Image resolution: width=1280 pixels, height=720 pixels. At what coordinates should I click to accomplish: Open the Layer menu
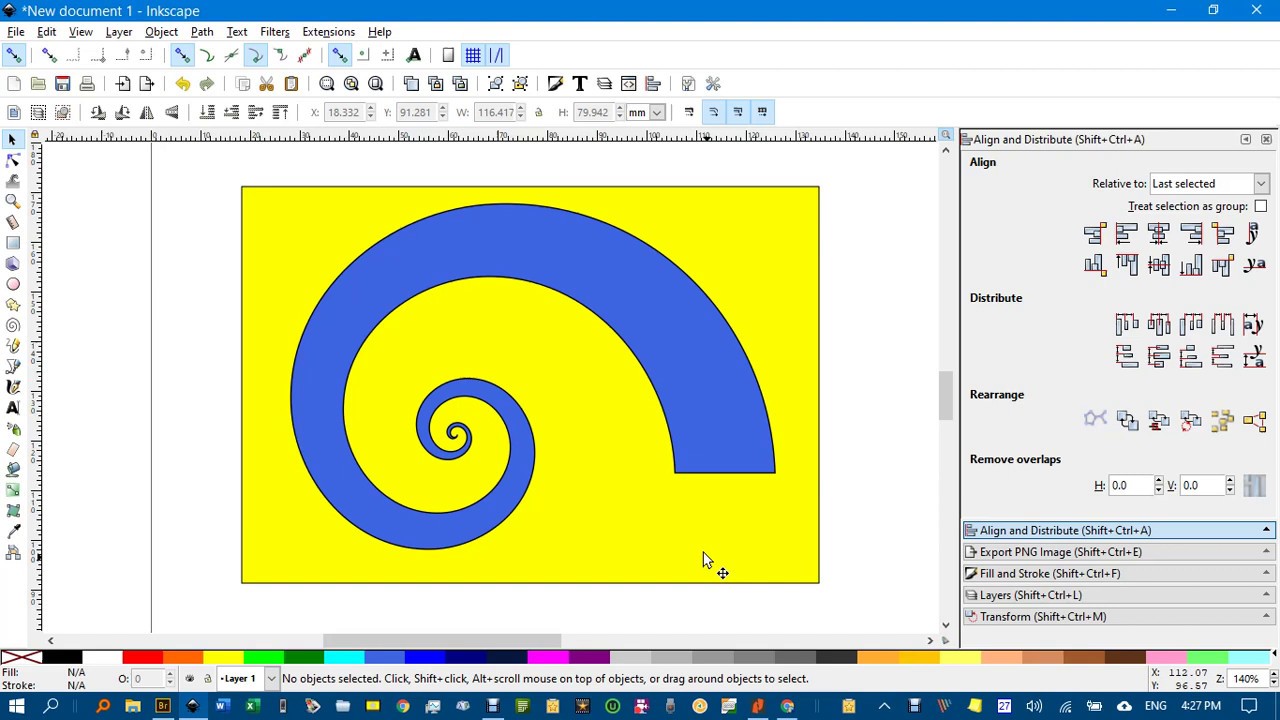[118, 32]
